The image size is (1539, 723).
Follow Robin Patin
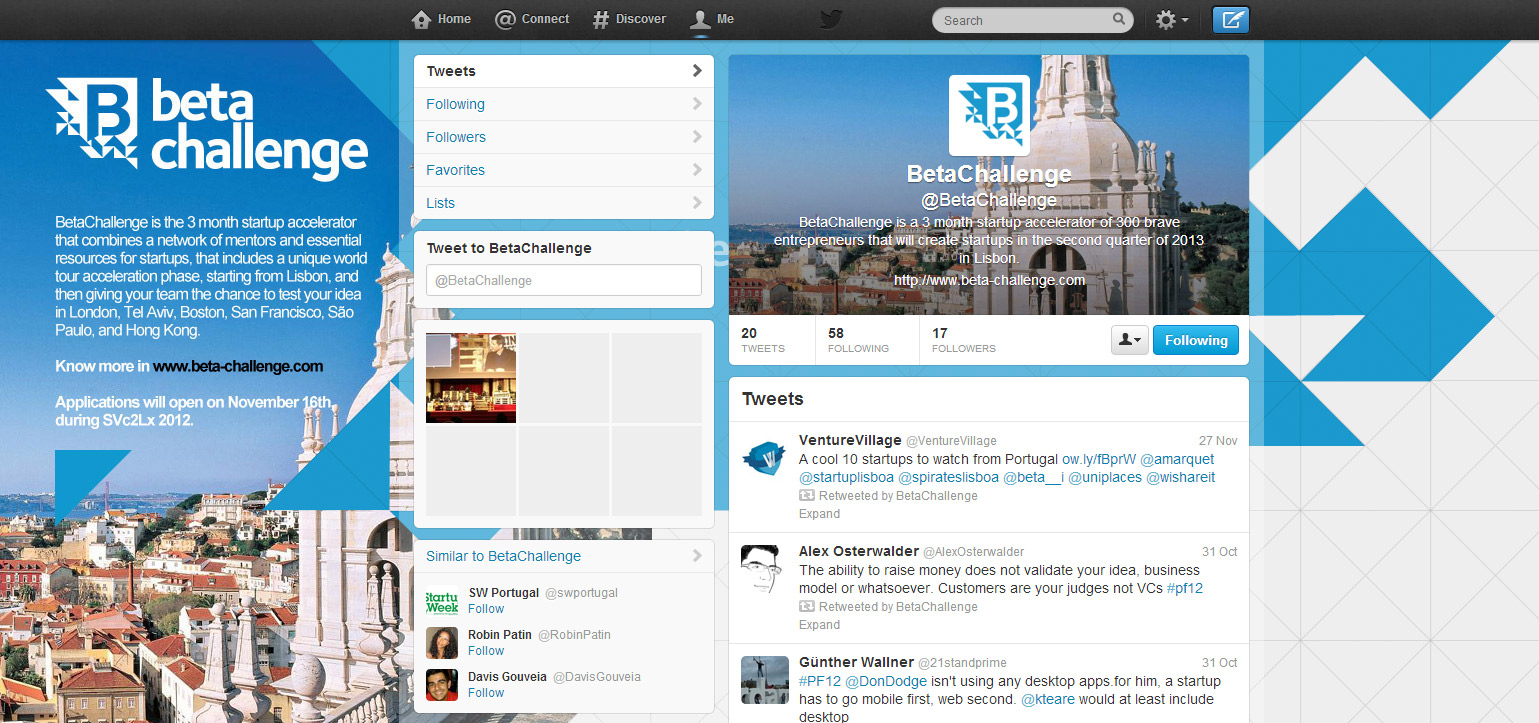tap(485, 650)
